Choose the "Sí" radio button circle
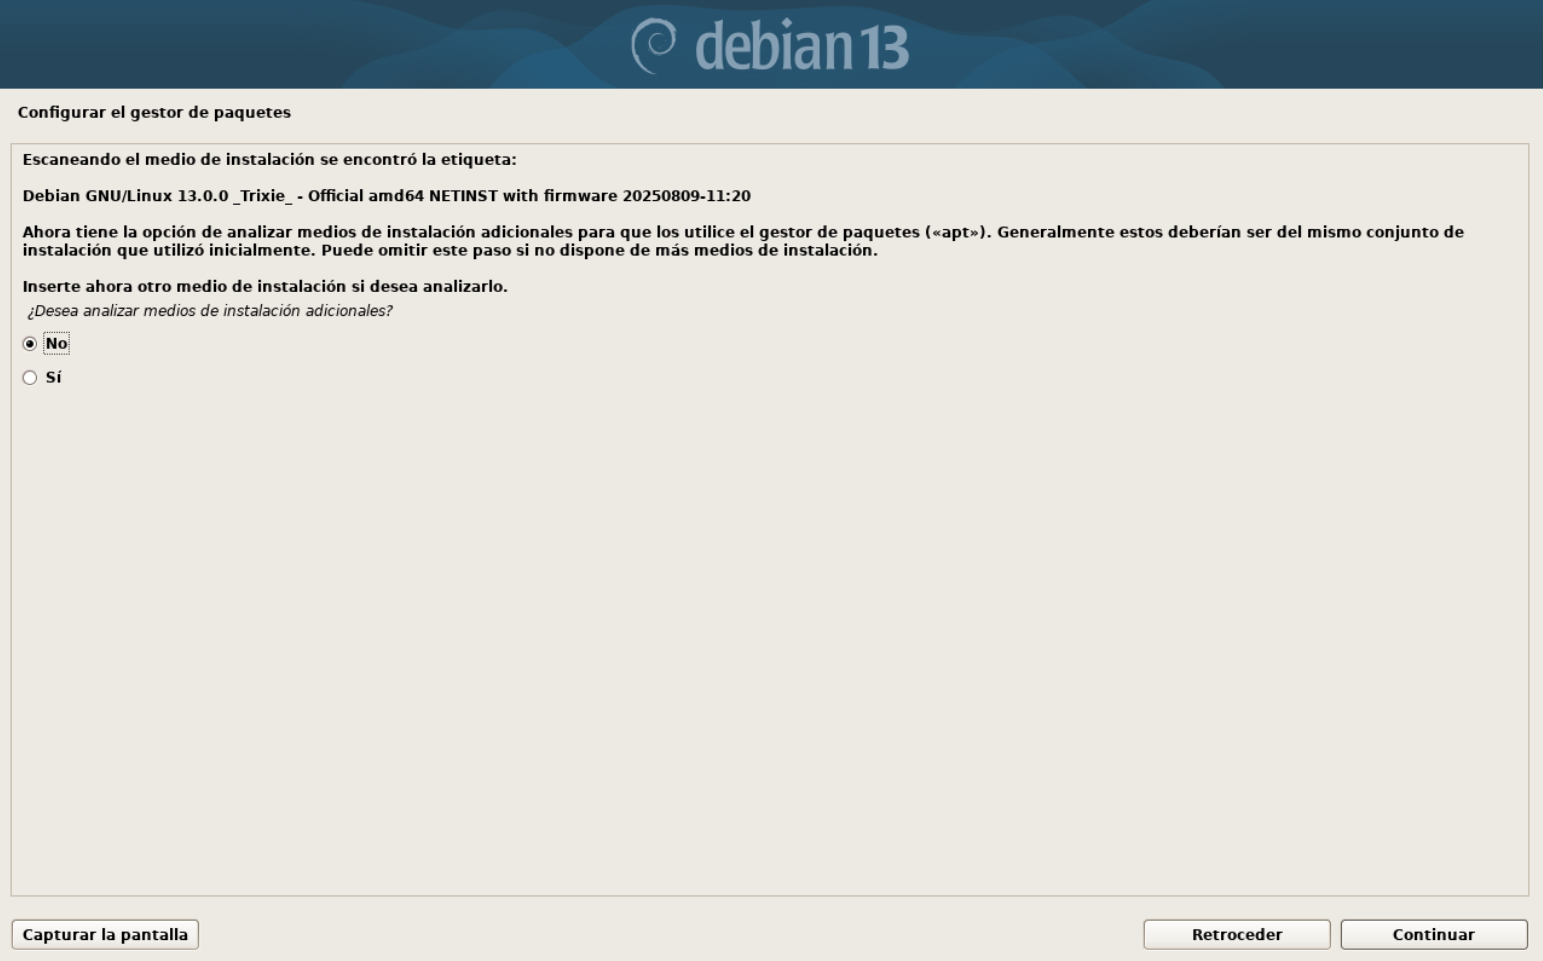 pos(30,378)
